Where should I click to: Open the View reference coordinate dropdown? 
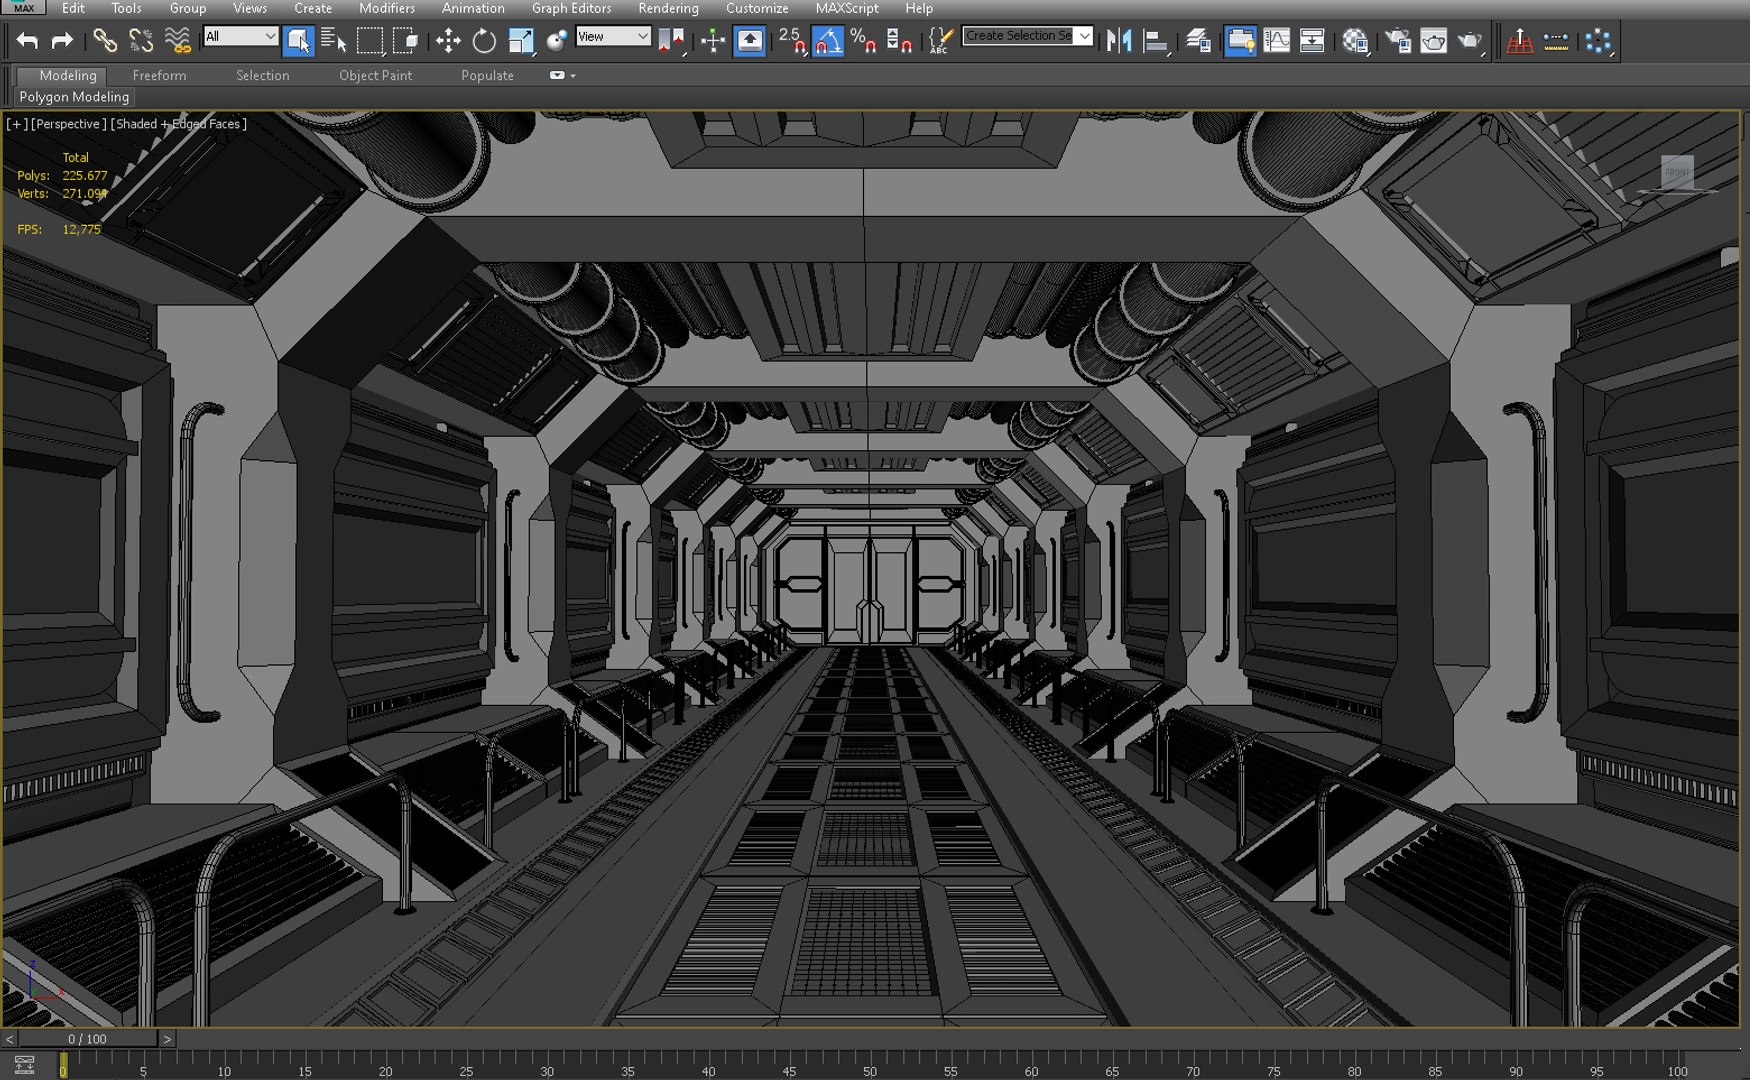(613, 37)
